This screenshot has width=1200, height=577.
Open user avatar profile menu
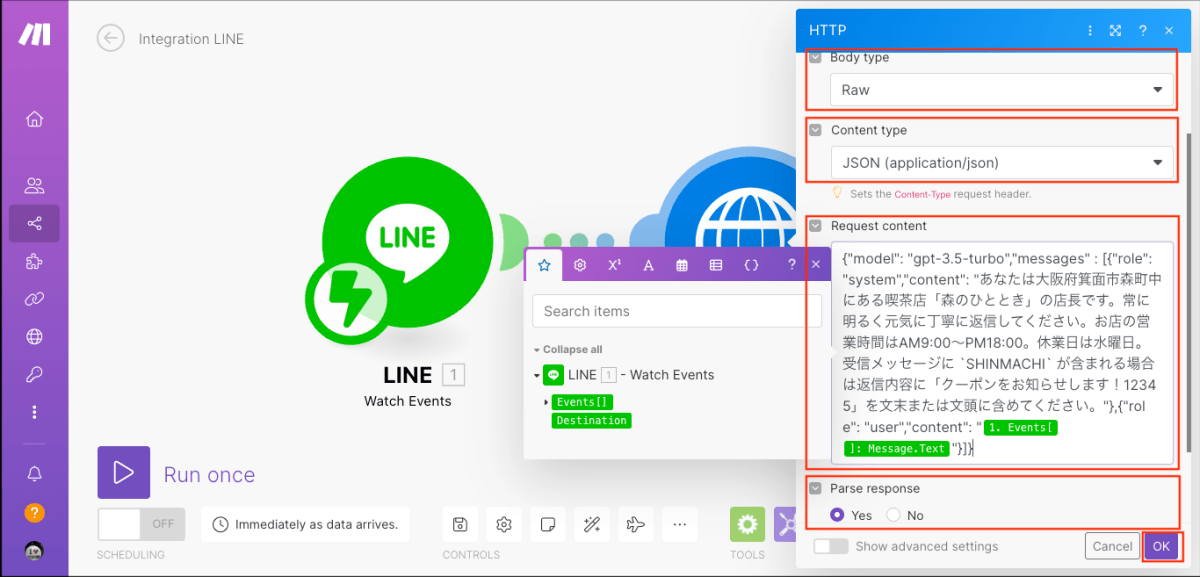click(x=34, y=551)
